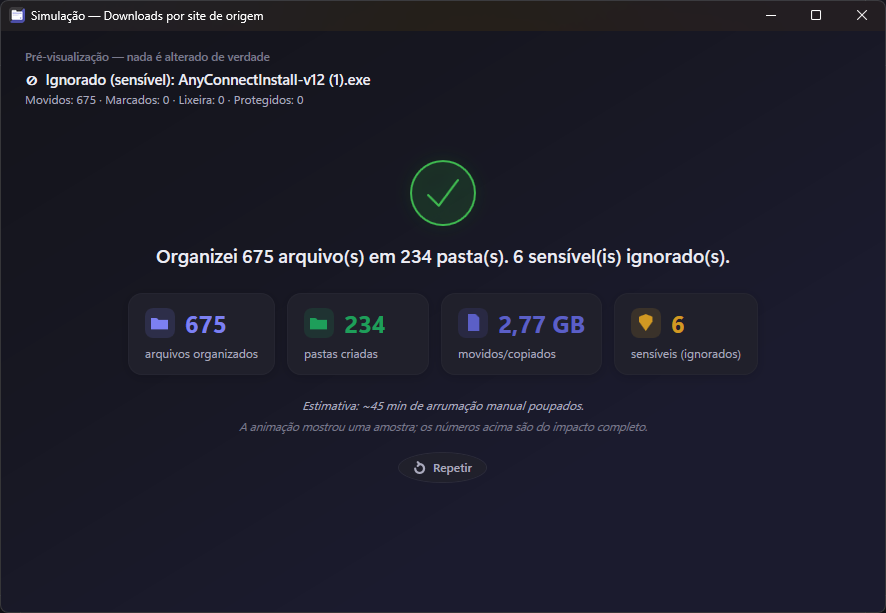Screen dimensions: 886x613
Task: Select the pastas criadas stat card
Action: (x=358, y=334)
